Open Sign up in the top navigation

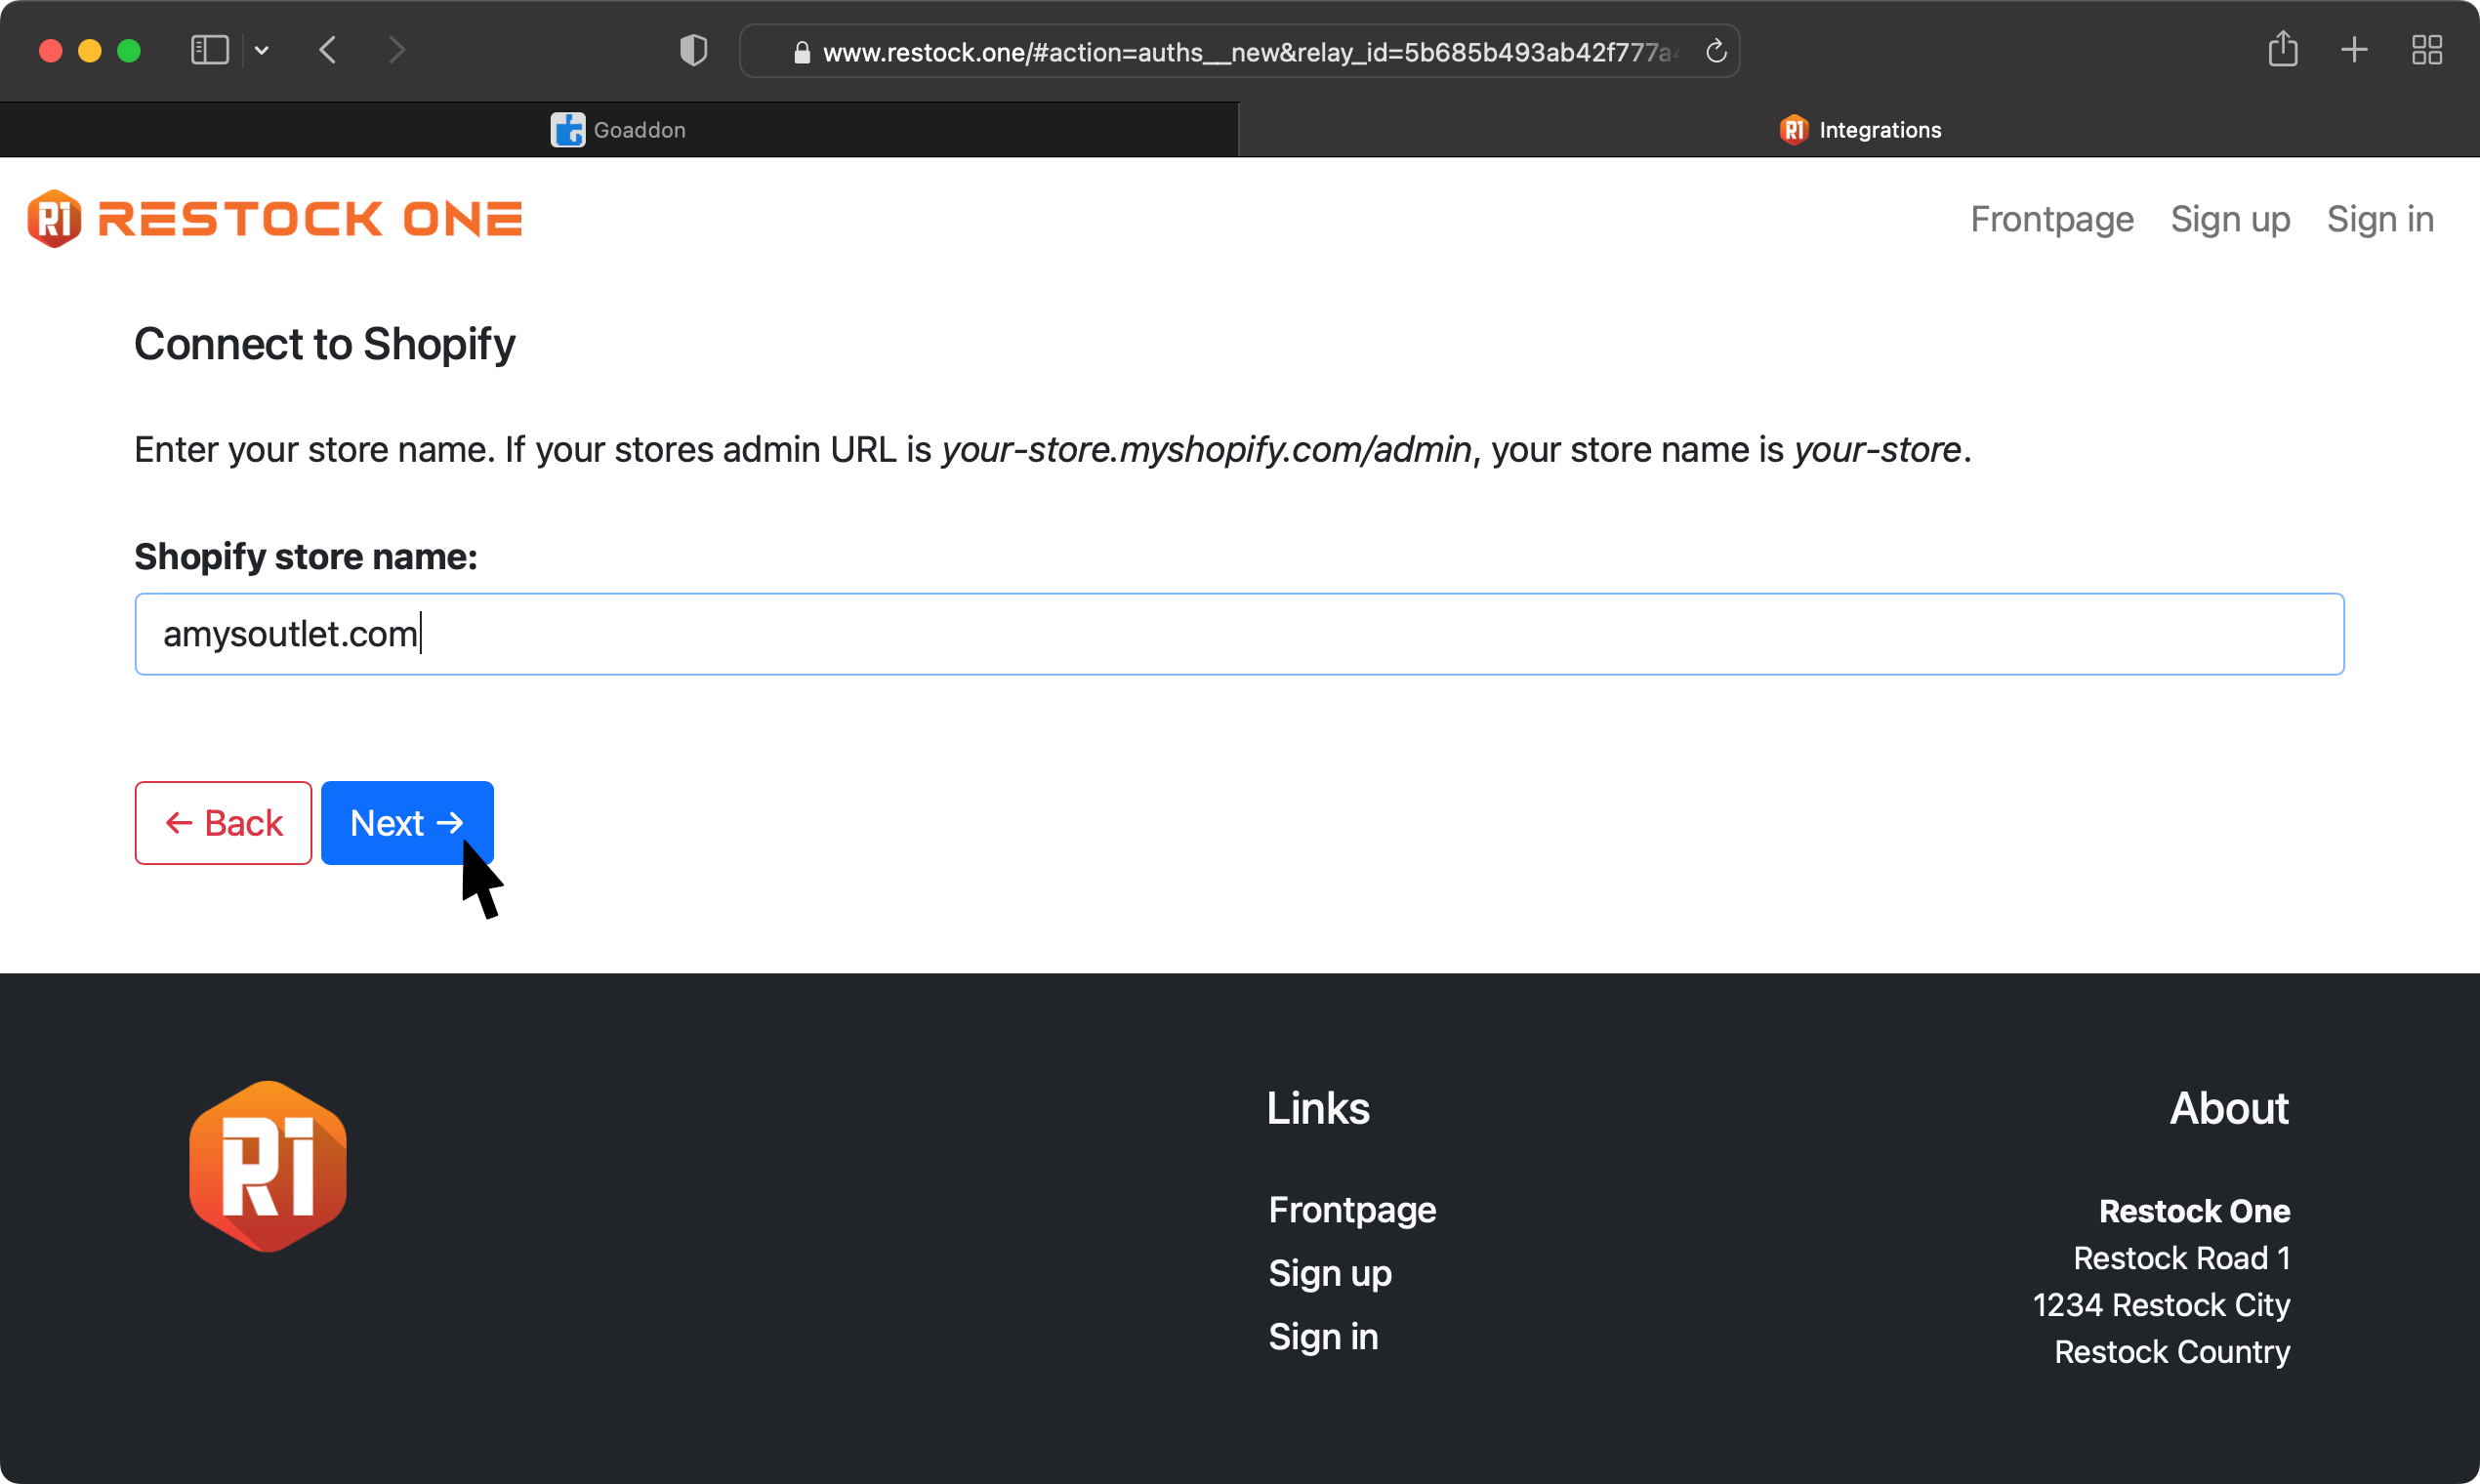(2230, 219)
